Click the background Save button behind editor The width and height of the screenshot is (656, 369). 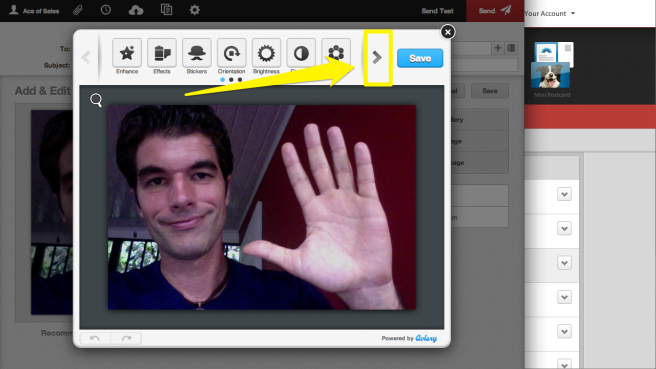[490, 91]
